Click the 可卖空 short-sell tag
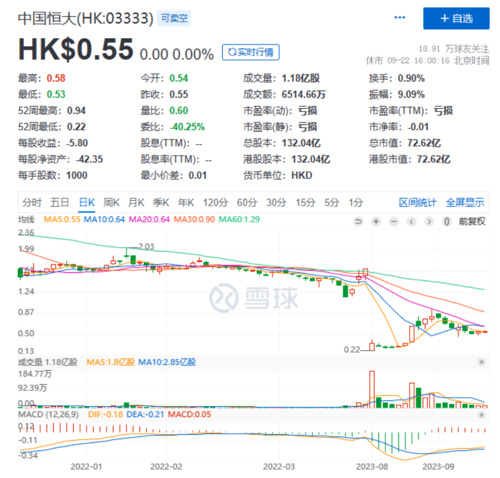The height and width of the screenshot is (478, 500). [174, 18]
